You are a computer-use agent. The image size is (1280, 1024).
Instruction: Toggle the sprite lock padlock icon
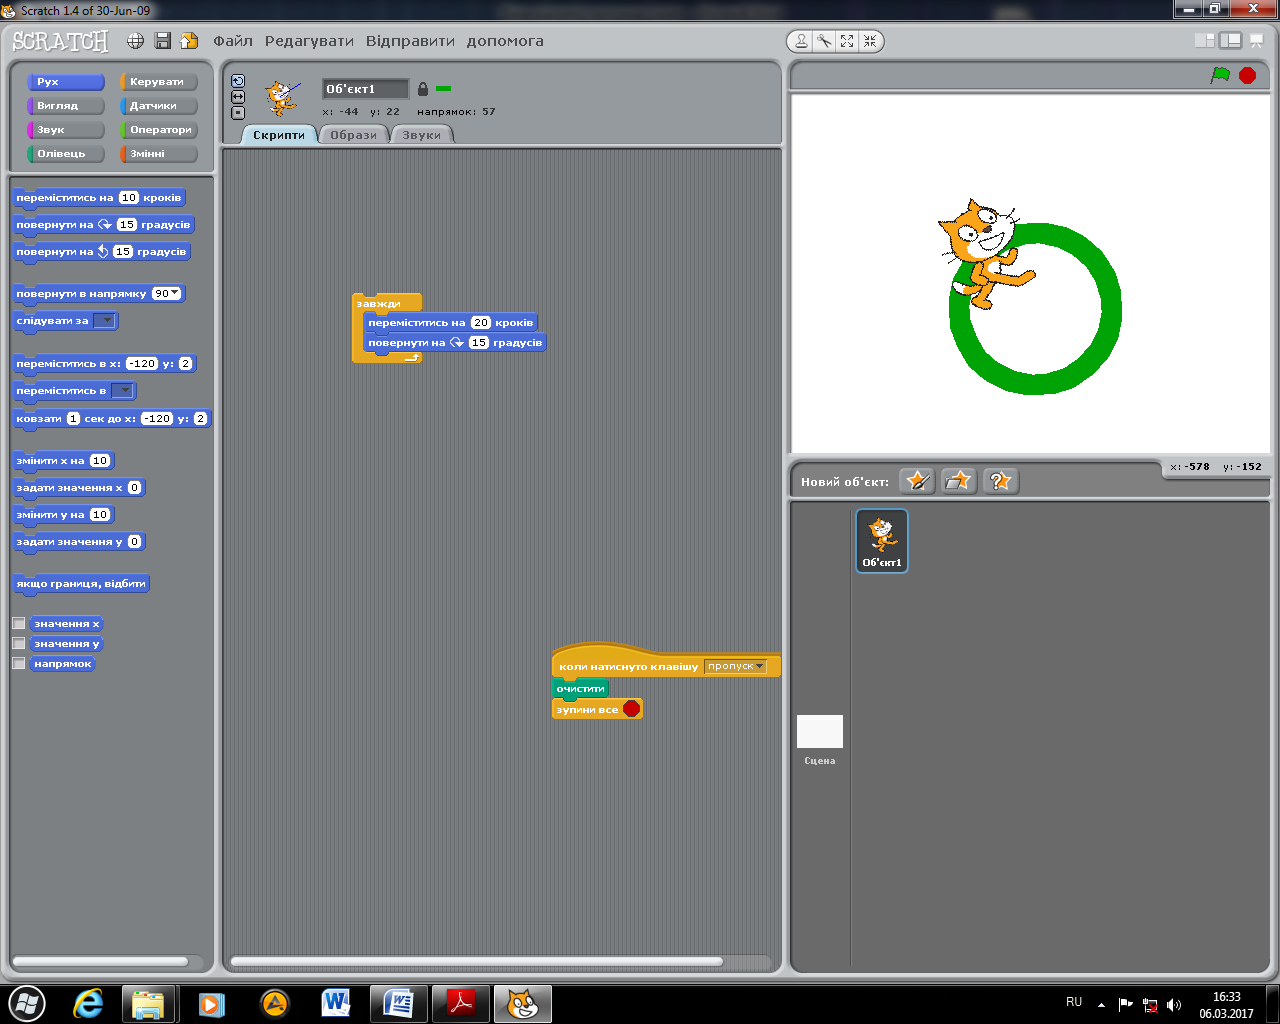pos(423,89)
